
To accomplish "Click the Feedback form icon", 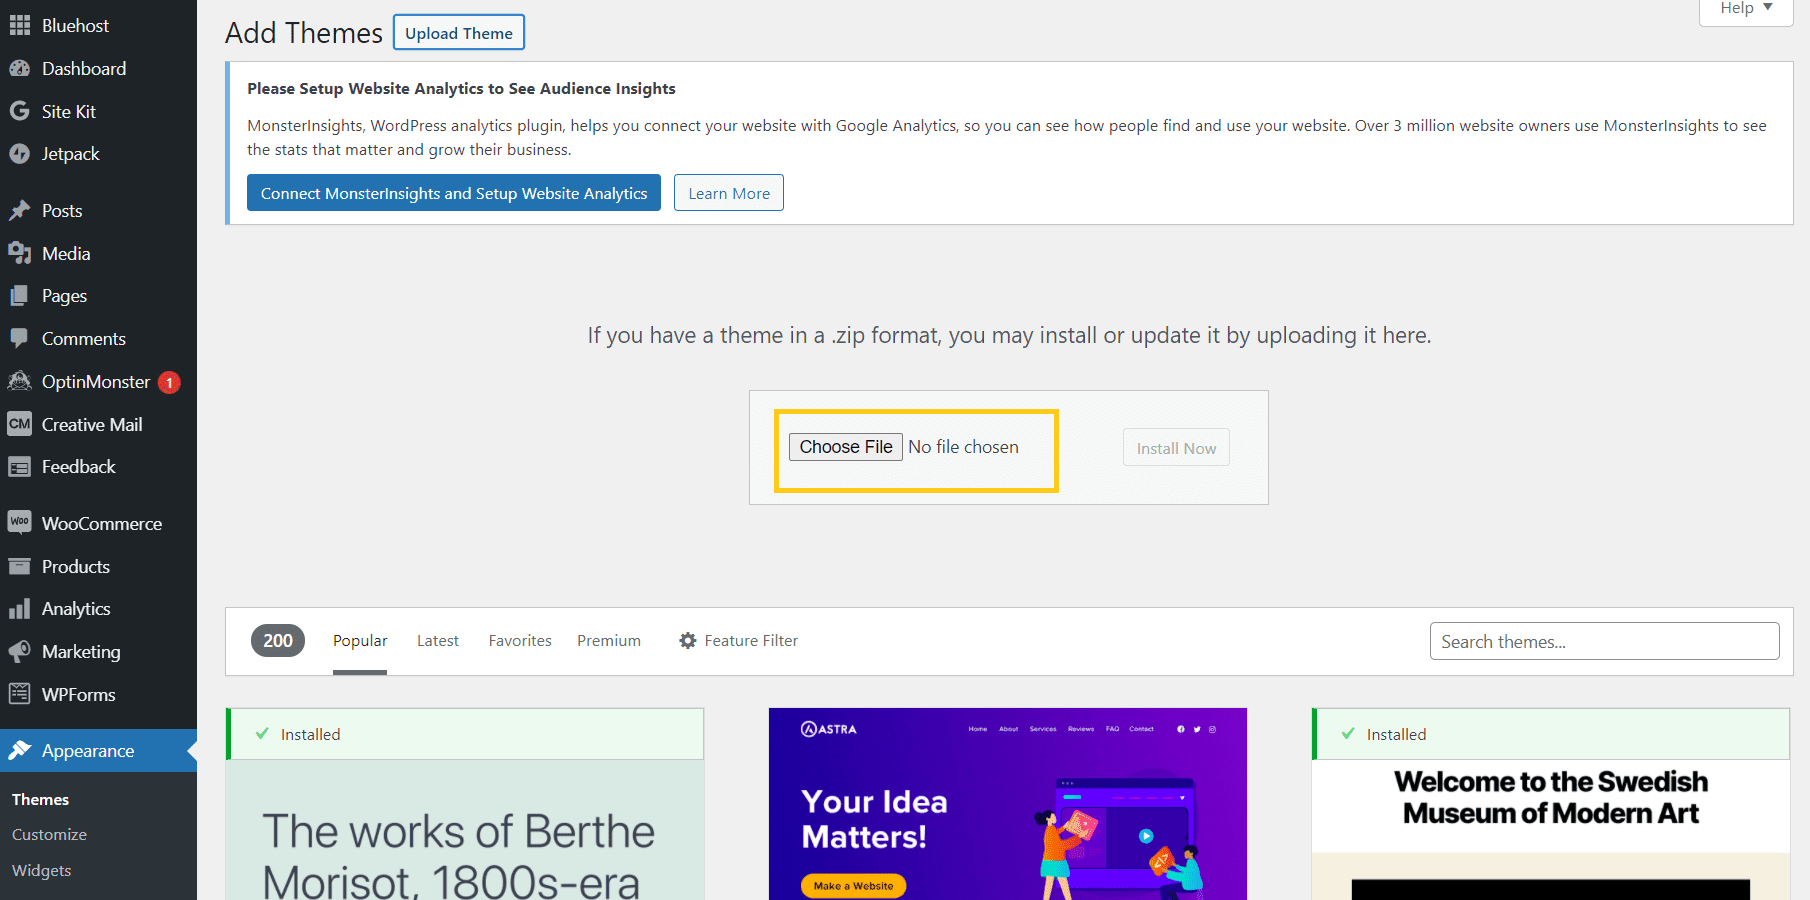I will tap(20, 467).
